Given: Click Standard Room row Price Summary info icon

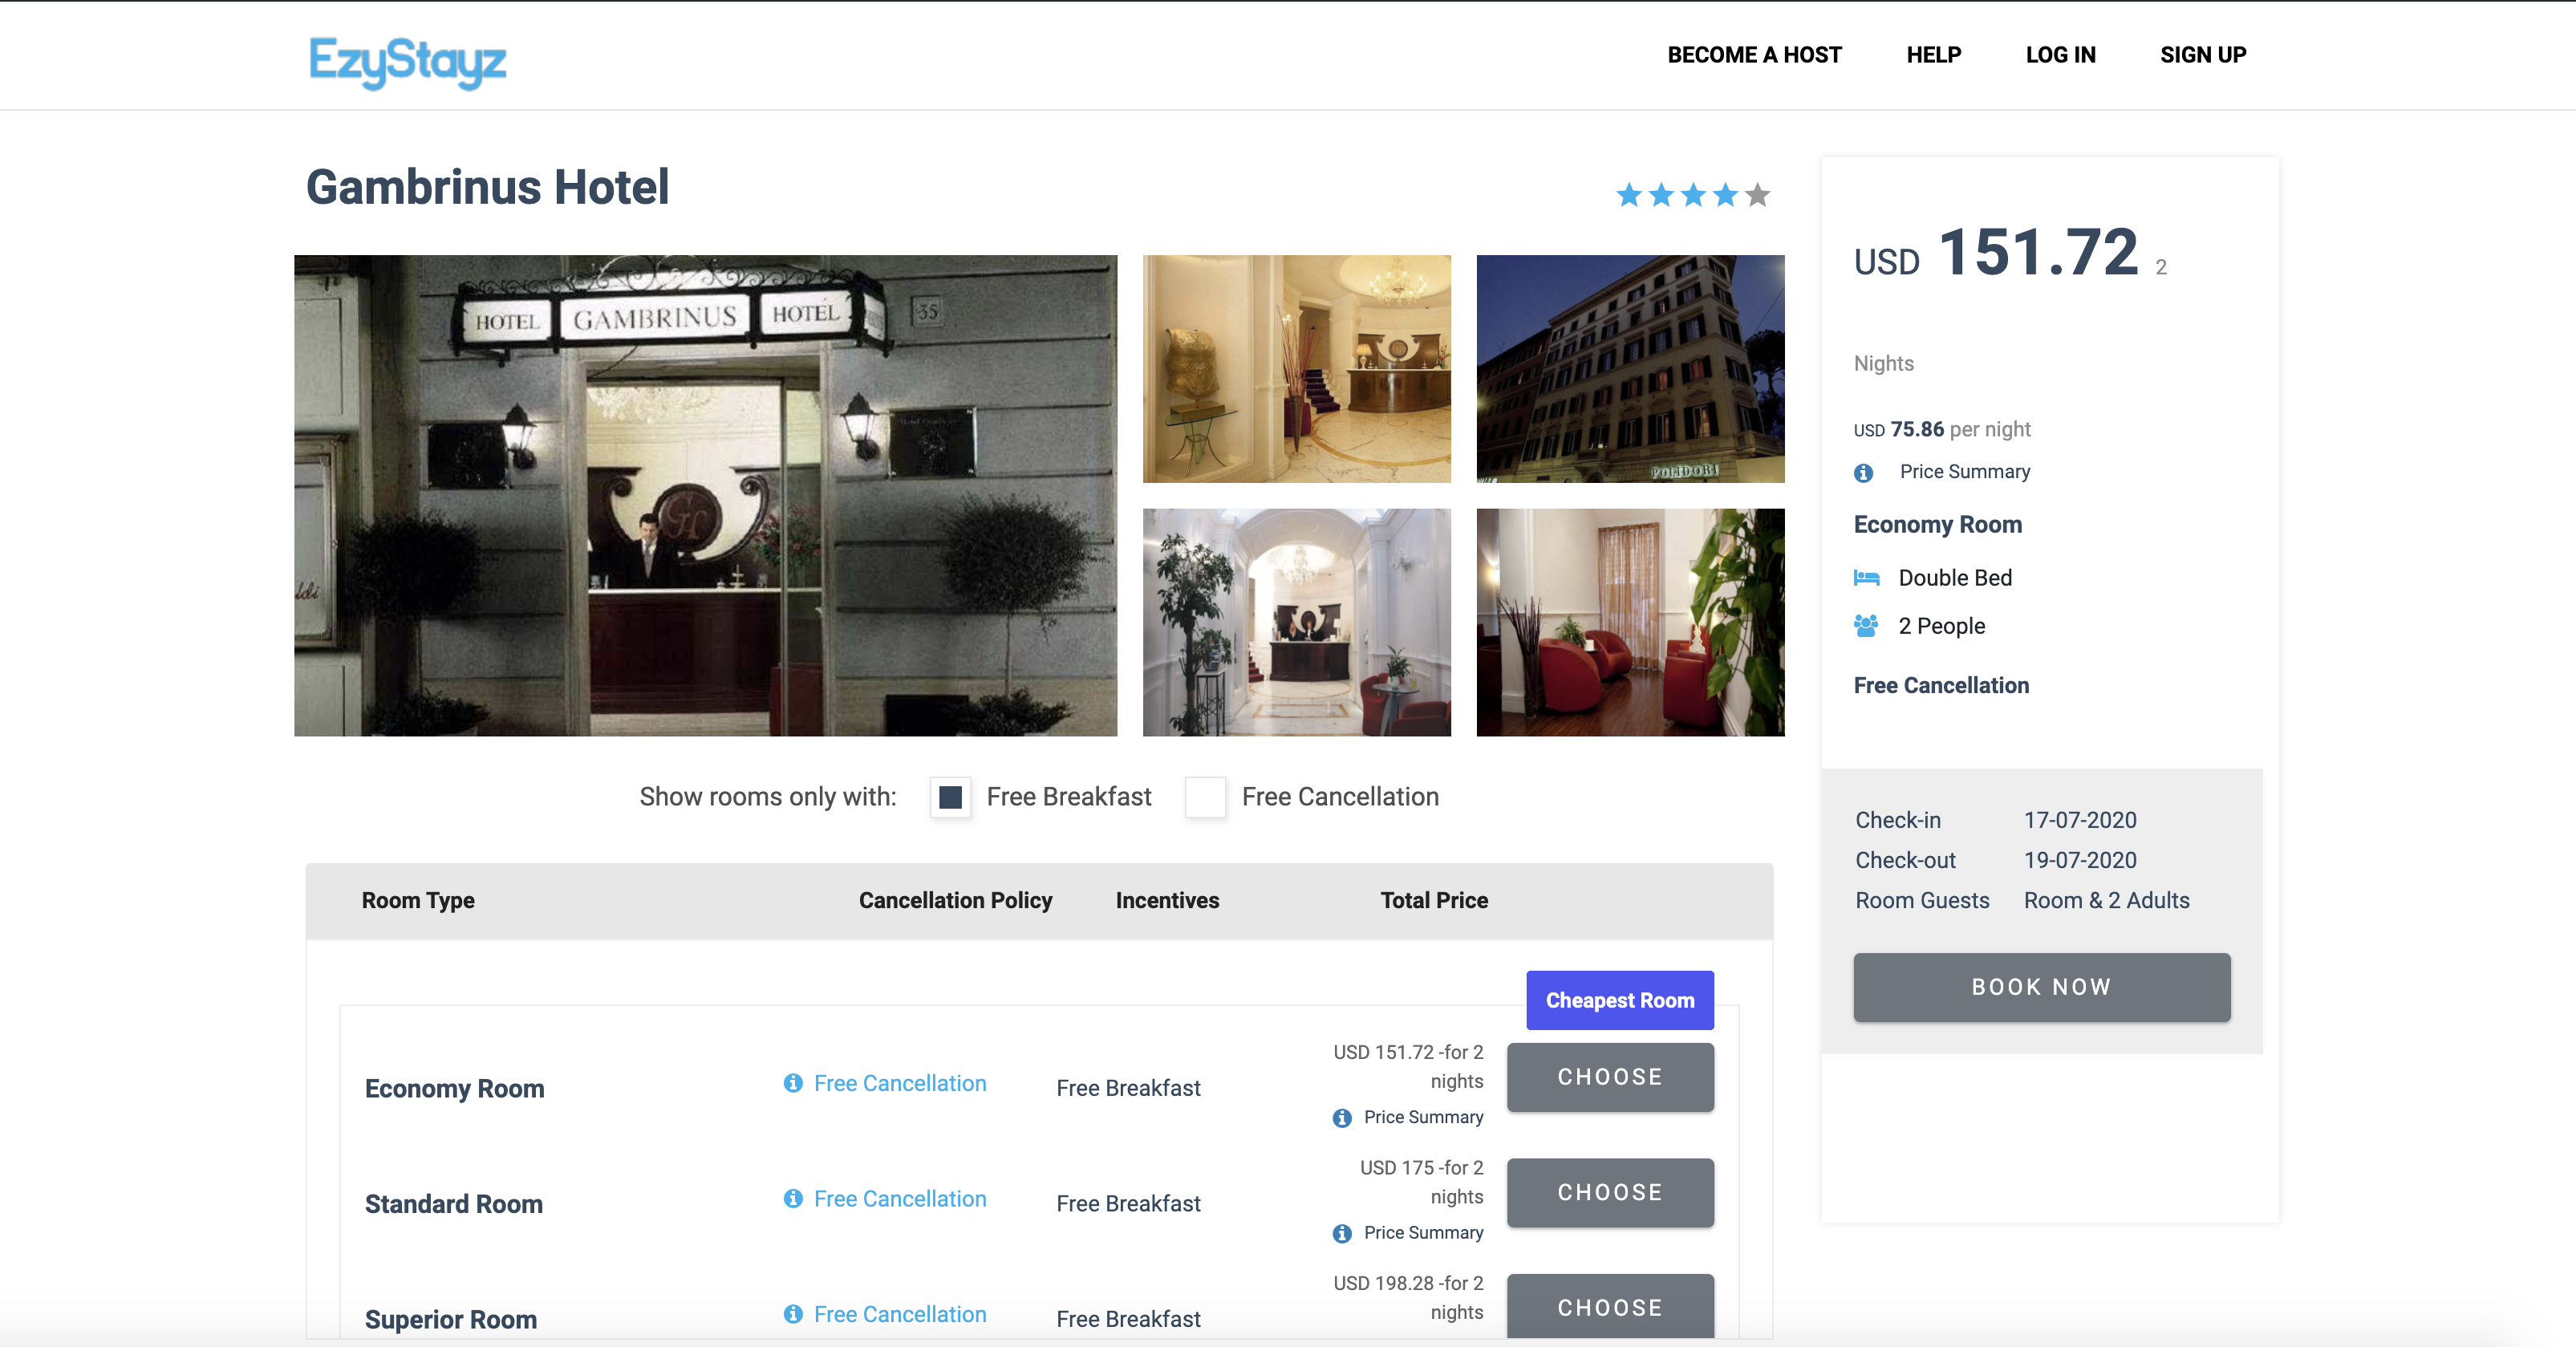Looking at the screenshot, I should pos(1342,1233).
